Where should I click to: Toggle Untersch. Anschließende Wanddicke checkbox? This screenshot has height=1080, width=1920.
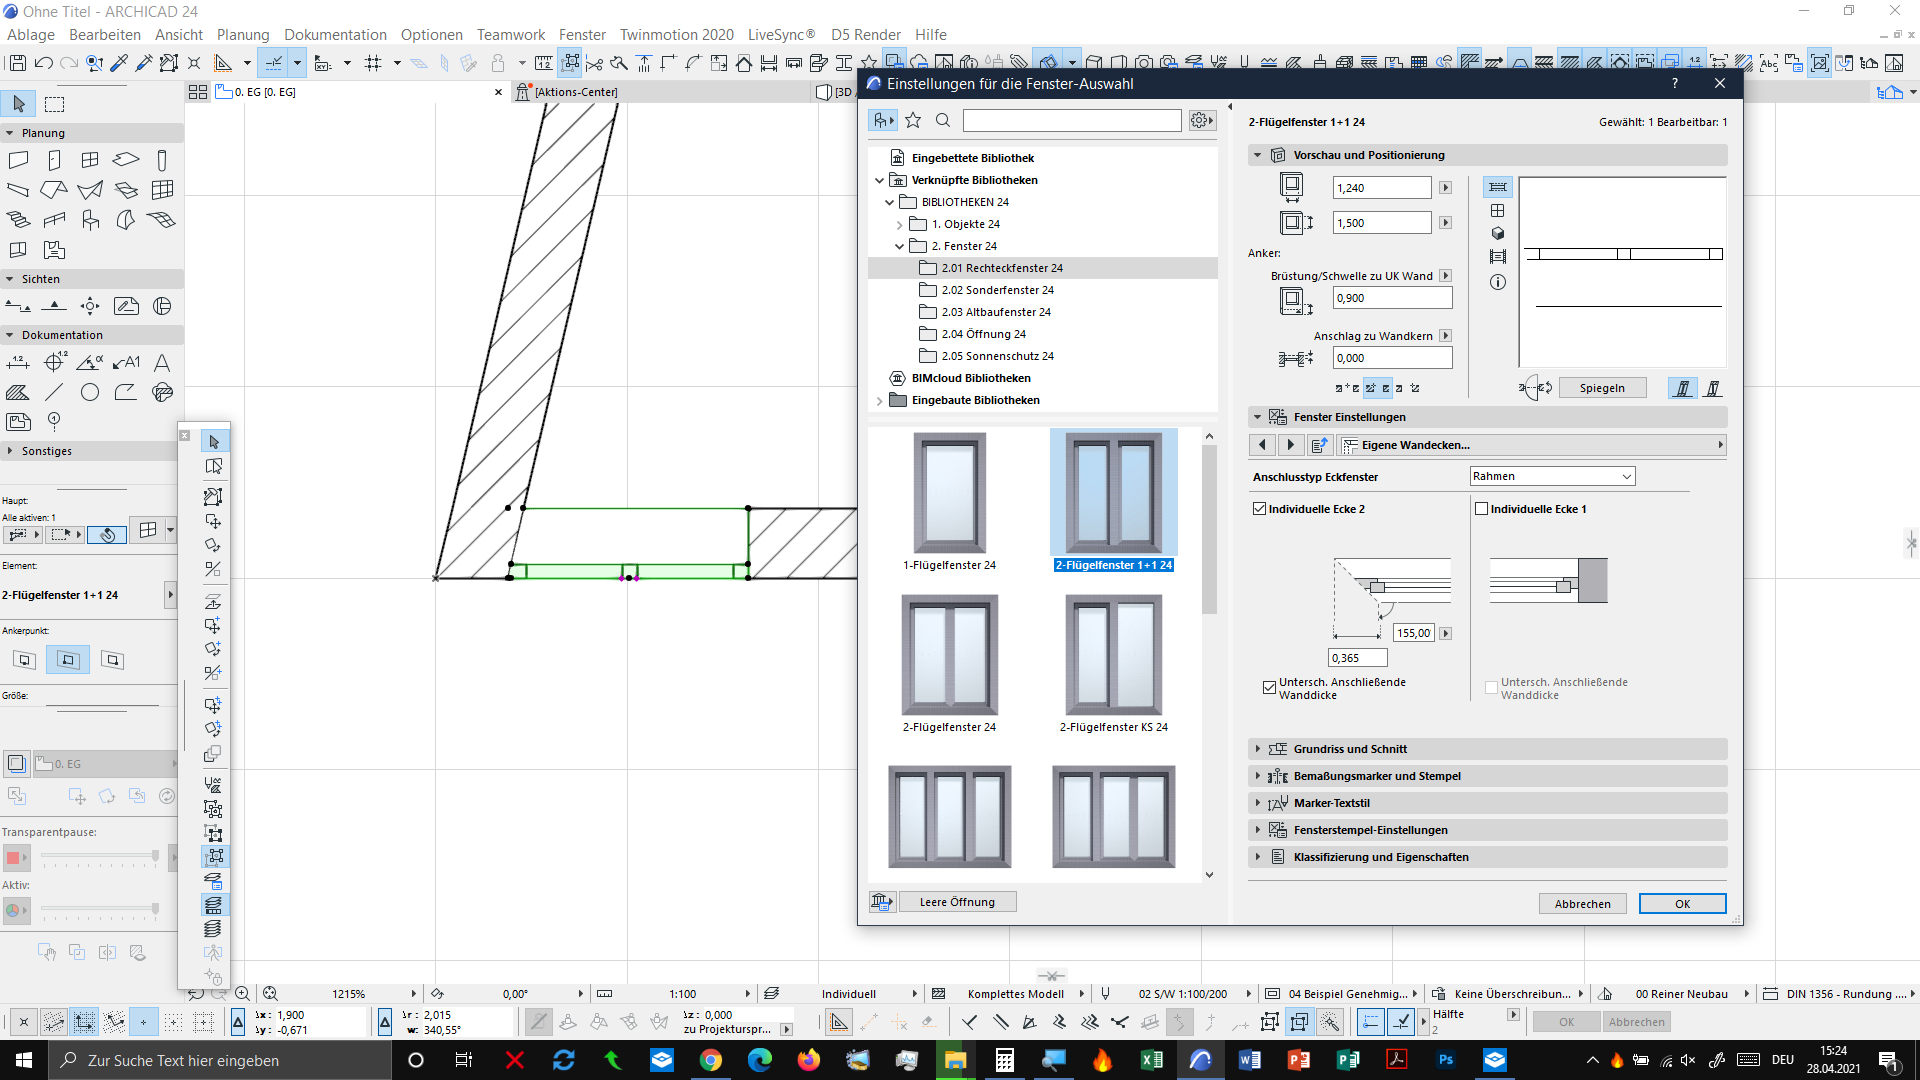[1269, 687]
